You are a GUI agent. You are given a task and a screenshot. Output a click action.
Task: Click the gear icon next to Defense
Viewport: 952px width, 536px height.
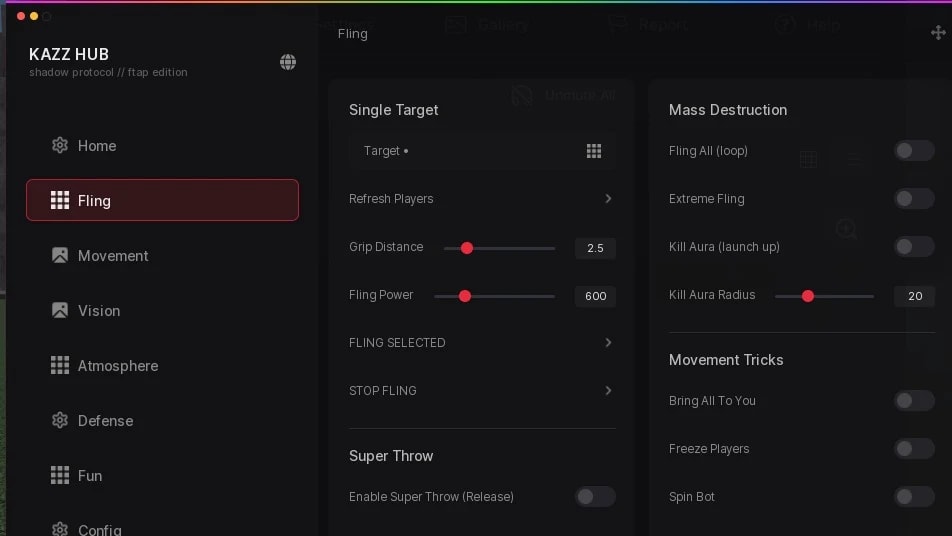point(60,421)
